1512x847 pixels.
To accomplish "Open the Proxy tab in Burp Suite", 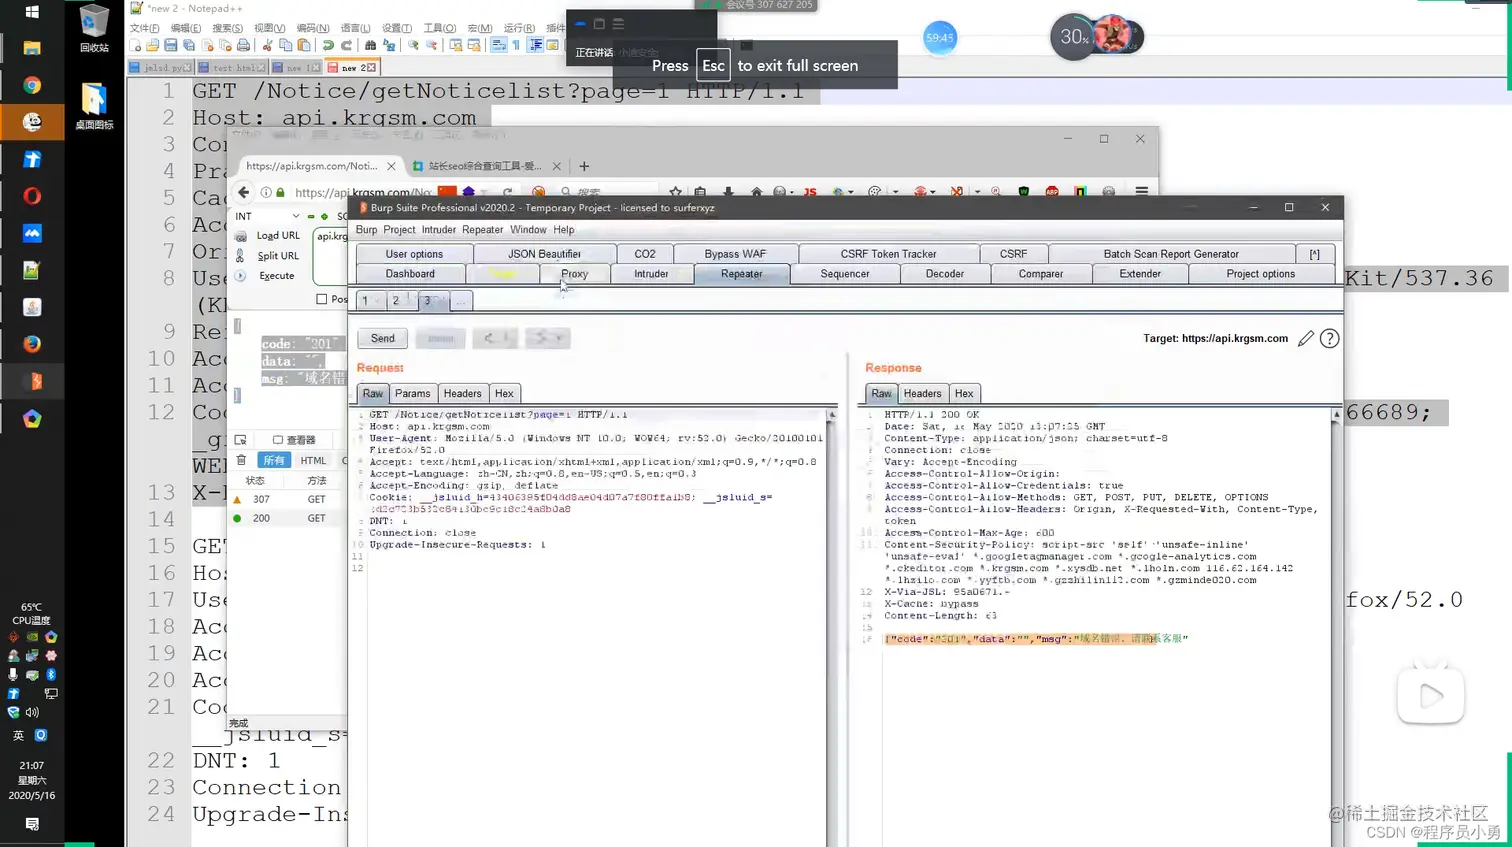I will (574, 274).
